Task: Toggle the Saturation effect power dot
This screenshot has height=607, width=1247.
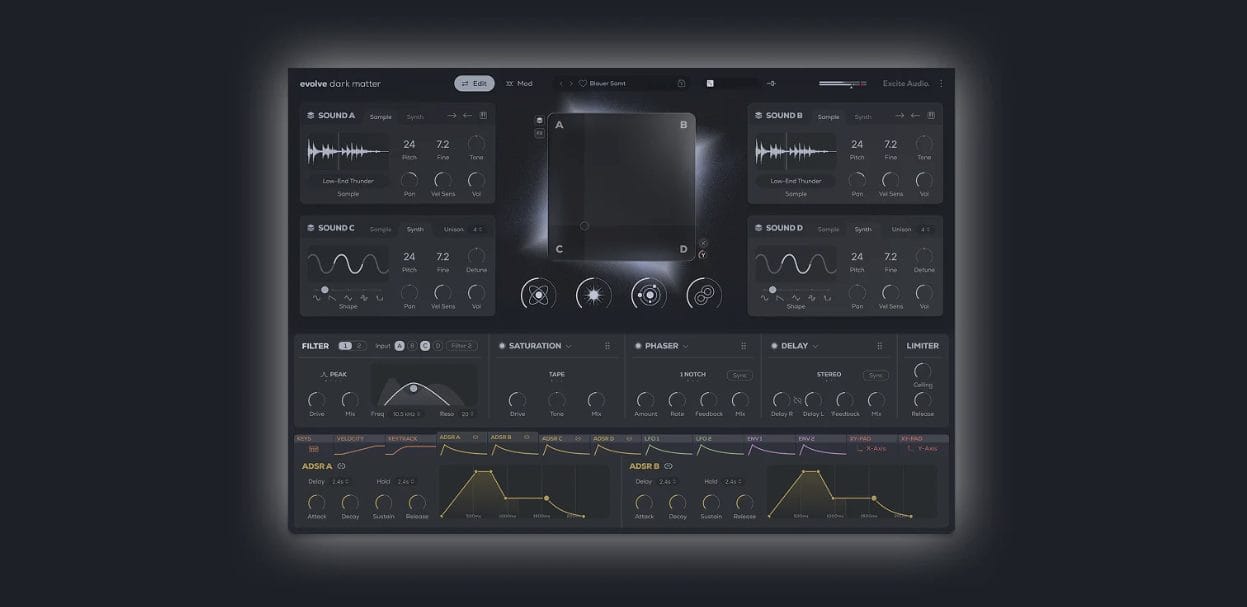Action: tap(502, 346)
